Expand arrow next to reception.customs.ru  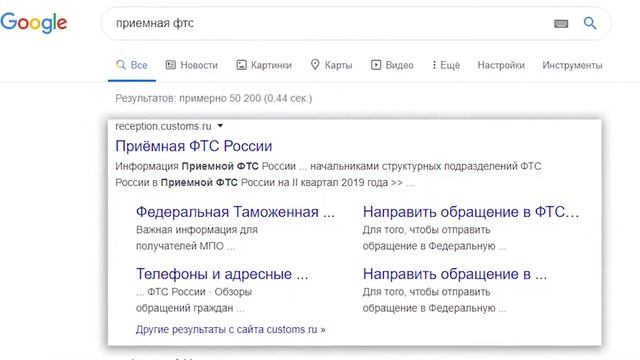[220, 126]
